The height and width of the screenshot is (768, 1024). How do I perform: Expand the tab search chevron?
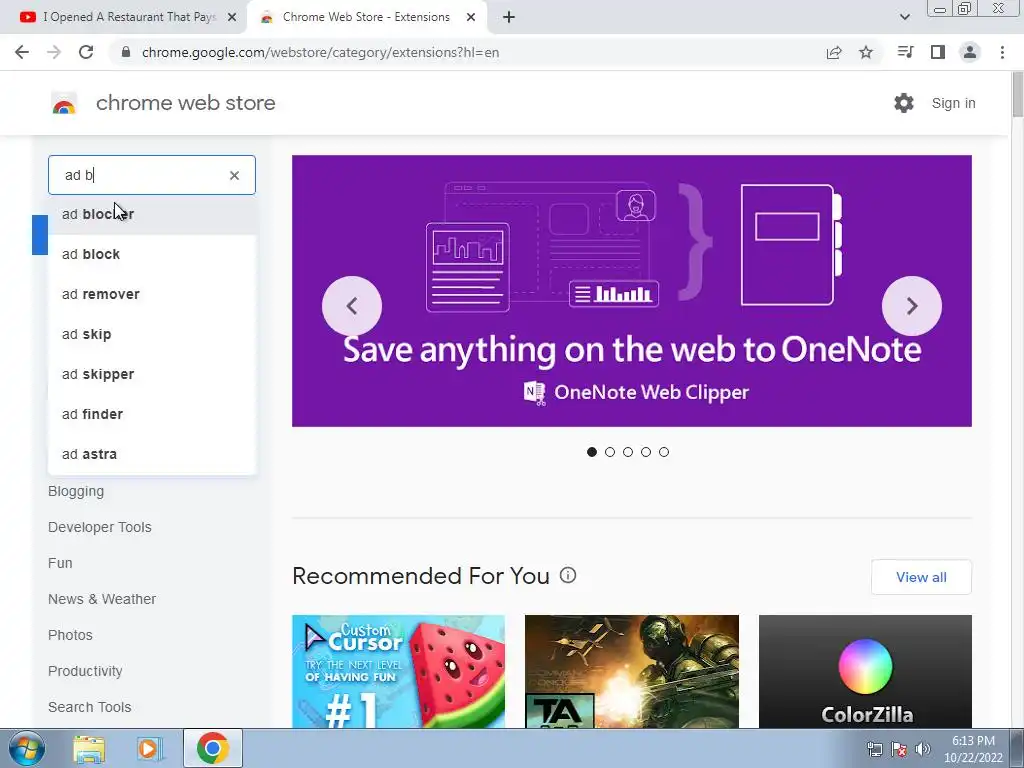point(904,17)
